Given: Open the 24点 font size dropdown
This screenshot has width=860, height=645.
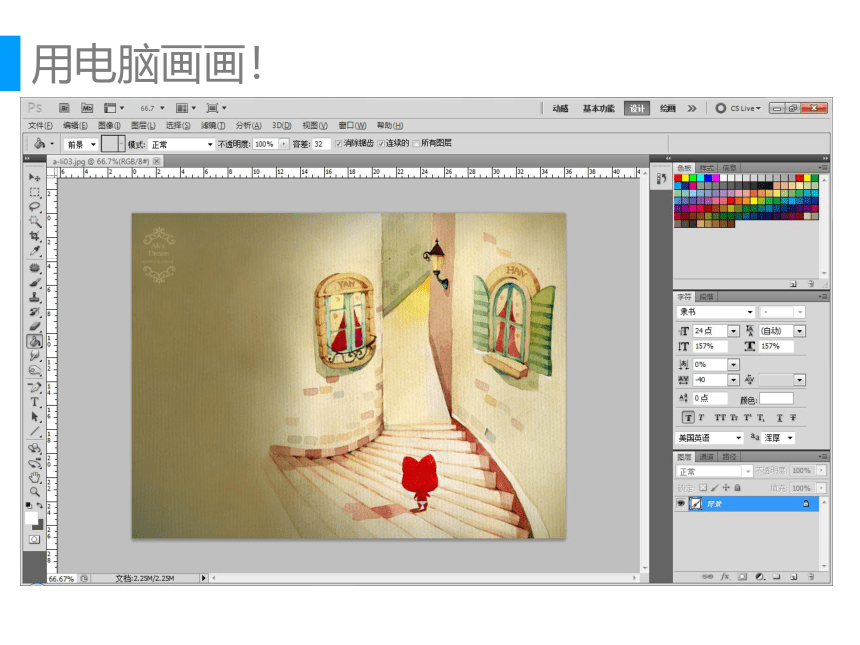Looking at the screenshot, I should (x=733, y=331).
